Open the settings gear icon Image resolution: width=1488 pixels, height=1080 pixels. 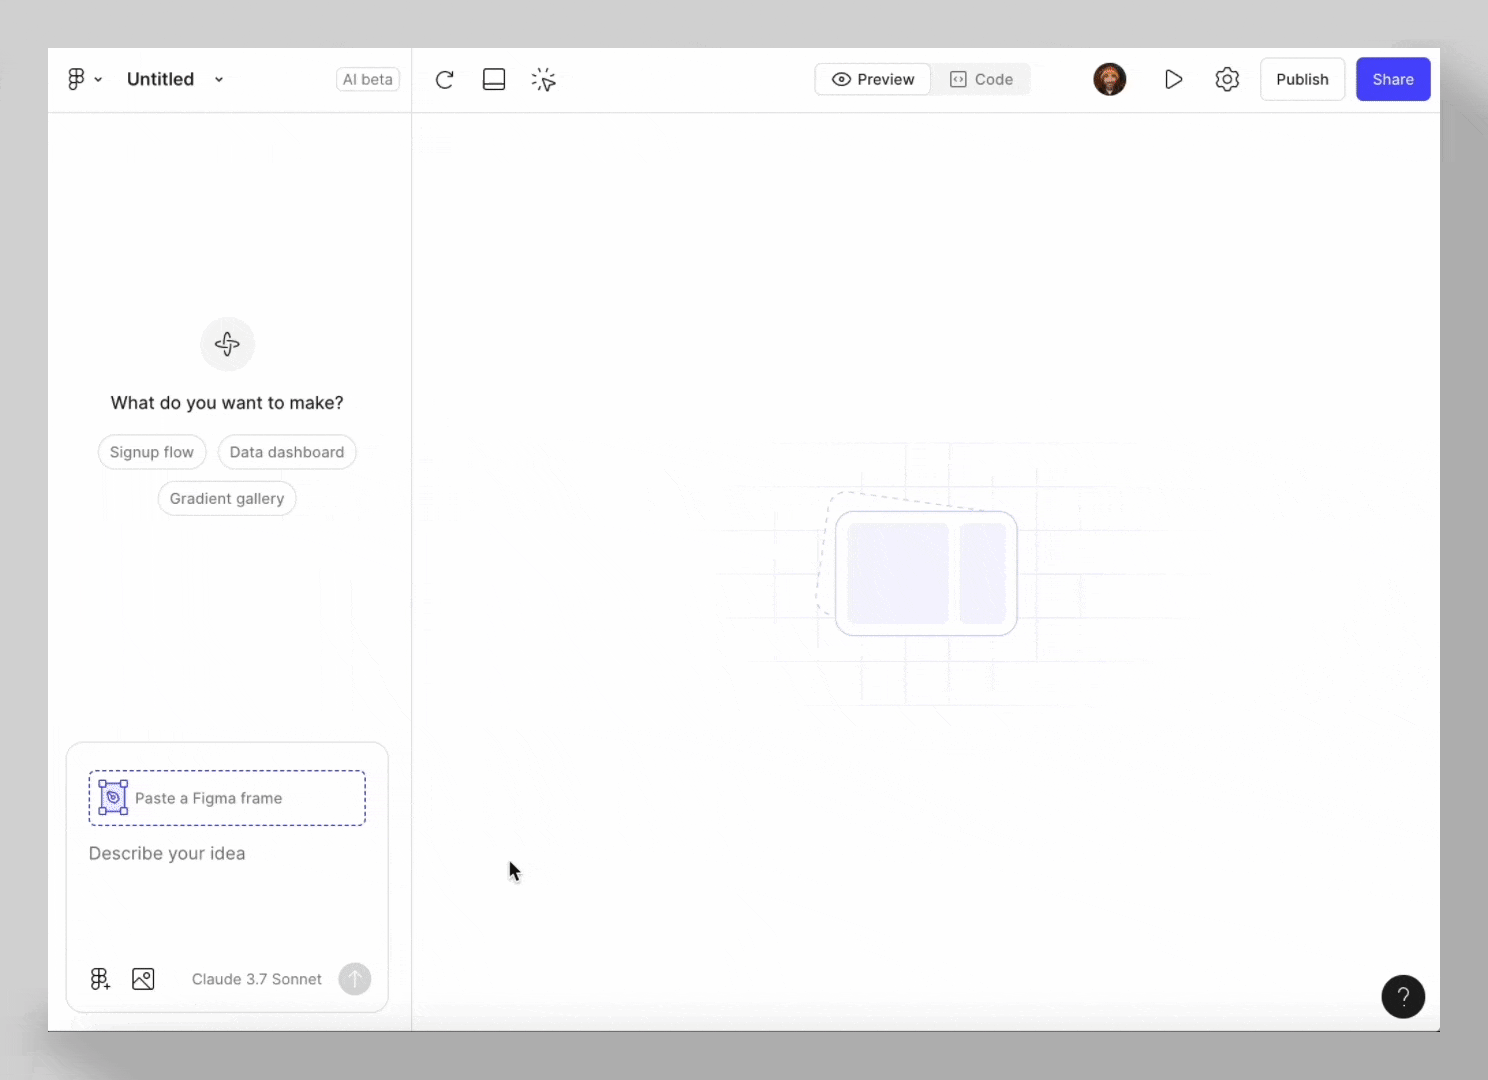click(x=1227, y=79)
